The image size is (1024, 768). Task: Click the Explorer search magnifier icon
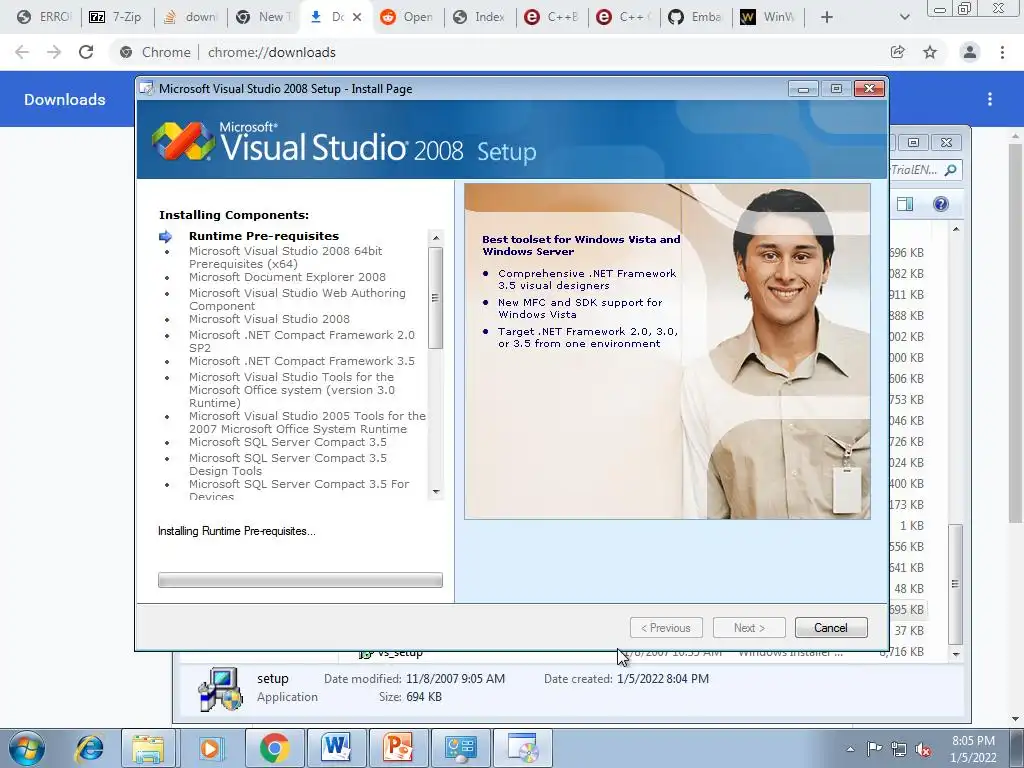coord(951,170)
